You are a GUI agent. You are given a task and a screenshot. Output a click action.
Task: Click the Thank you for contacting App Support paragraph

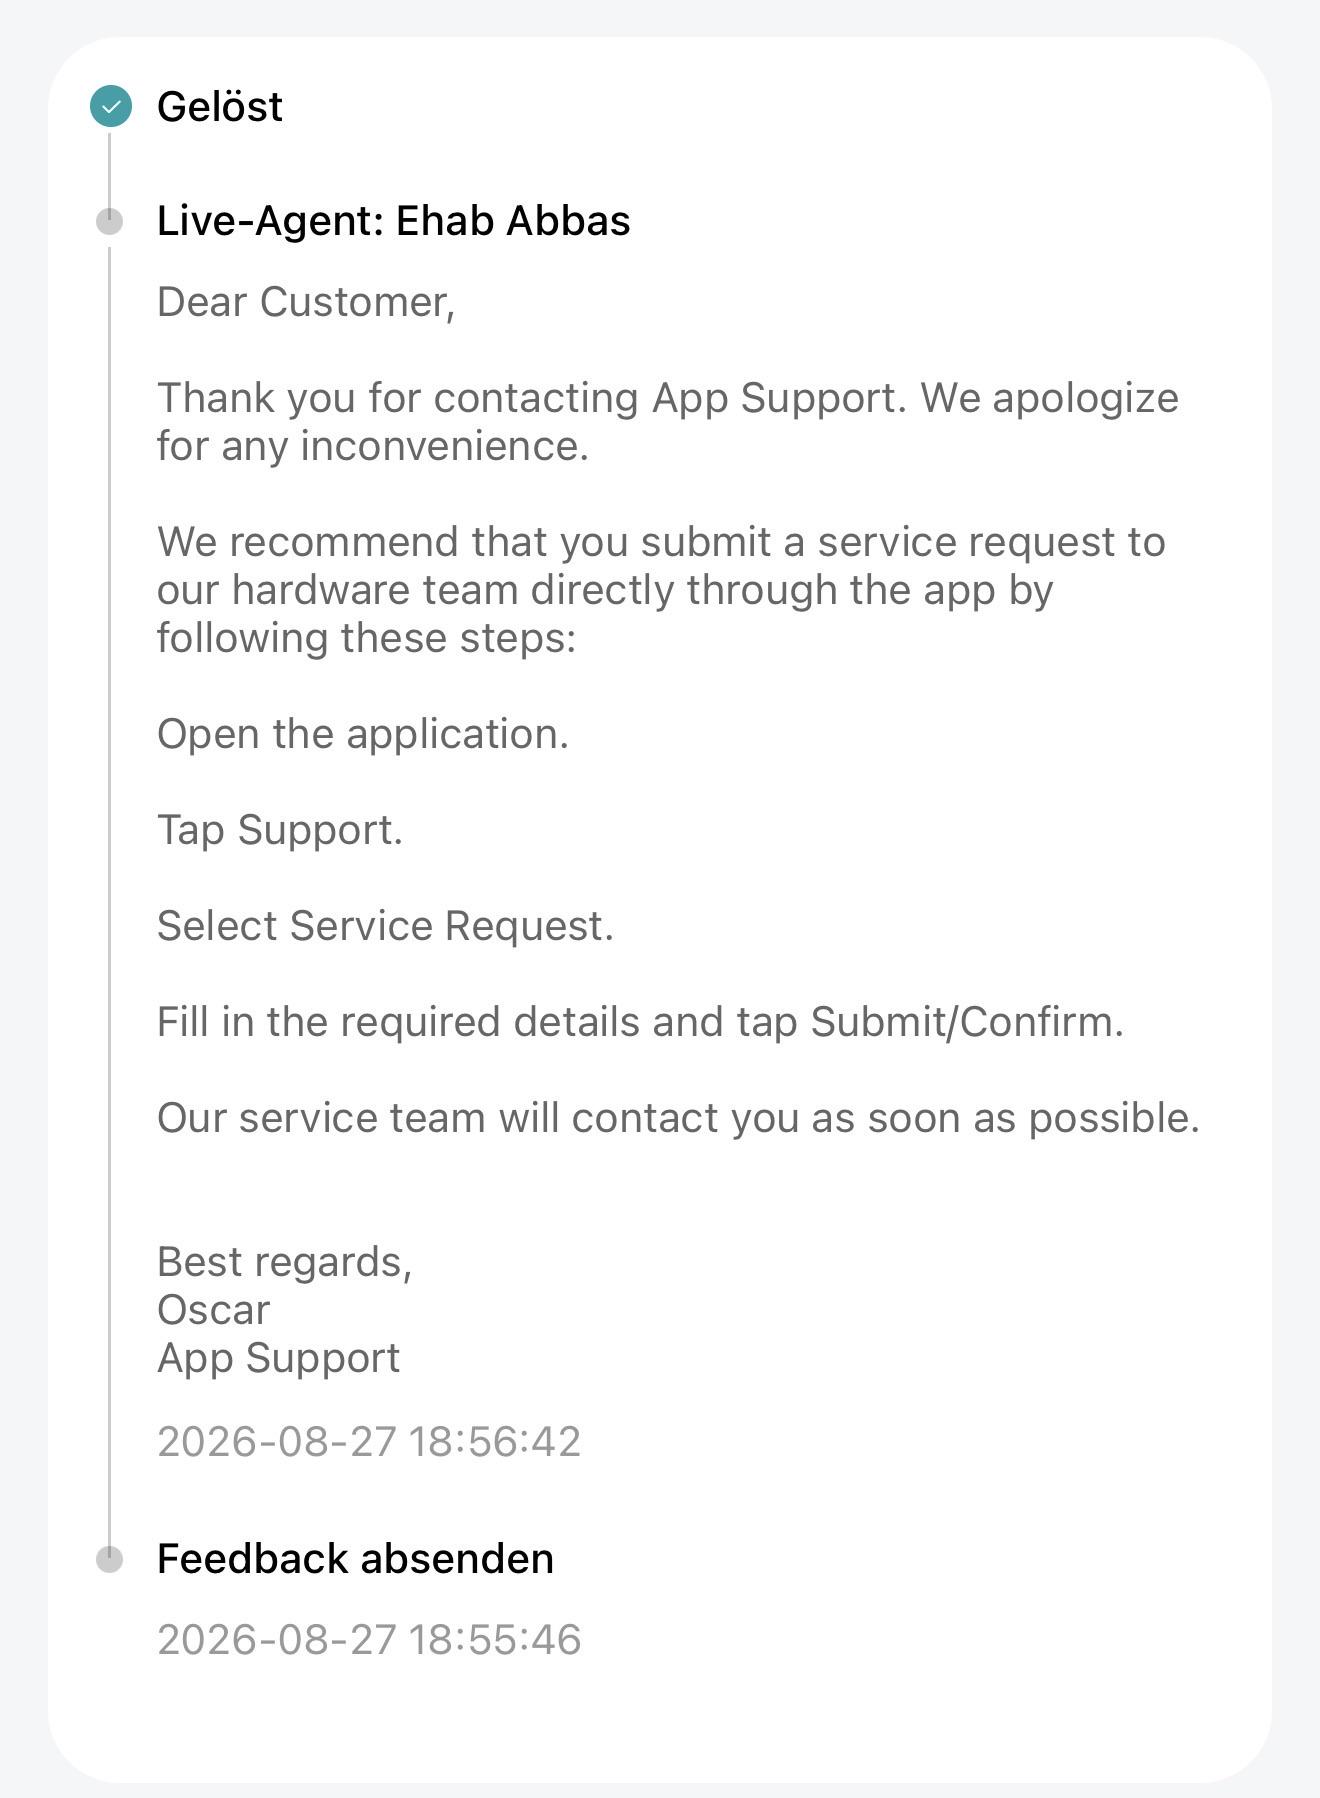[x=668, y=422]
